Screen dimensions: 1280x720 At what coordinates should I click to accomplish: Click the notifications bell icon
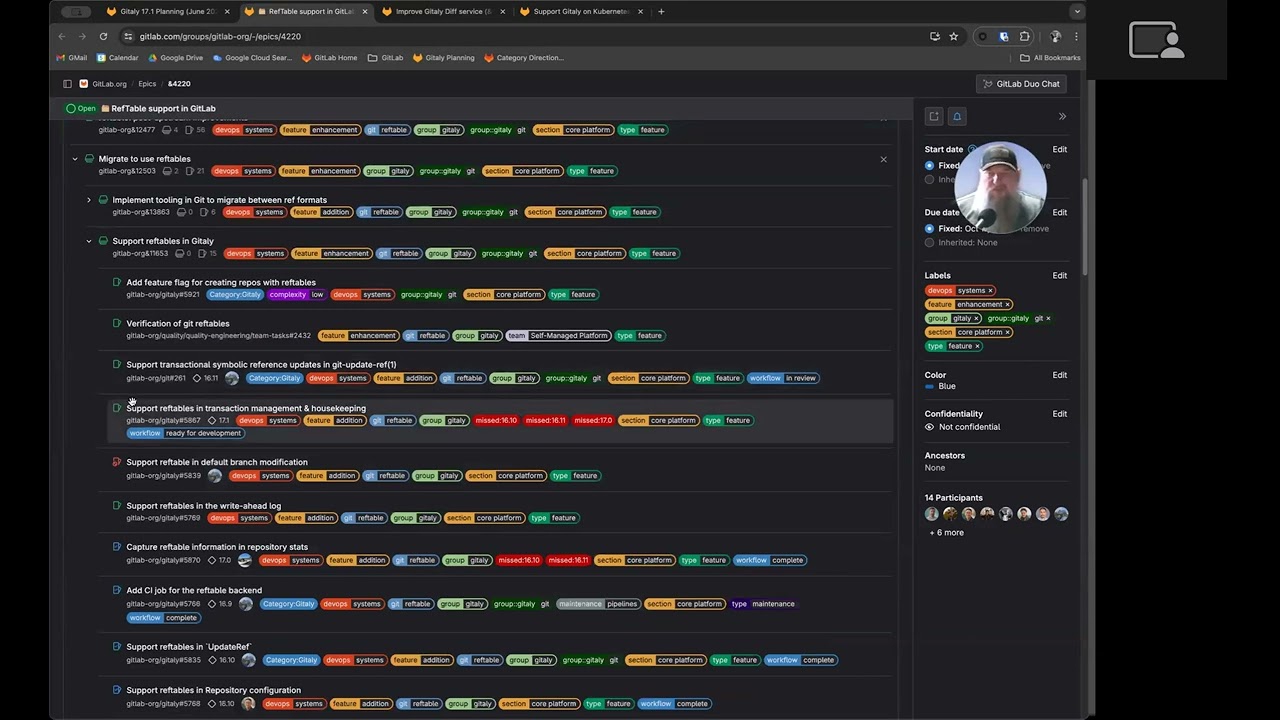click(x=957, y=117)
